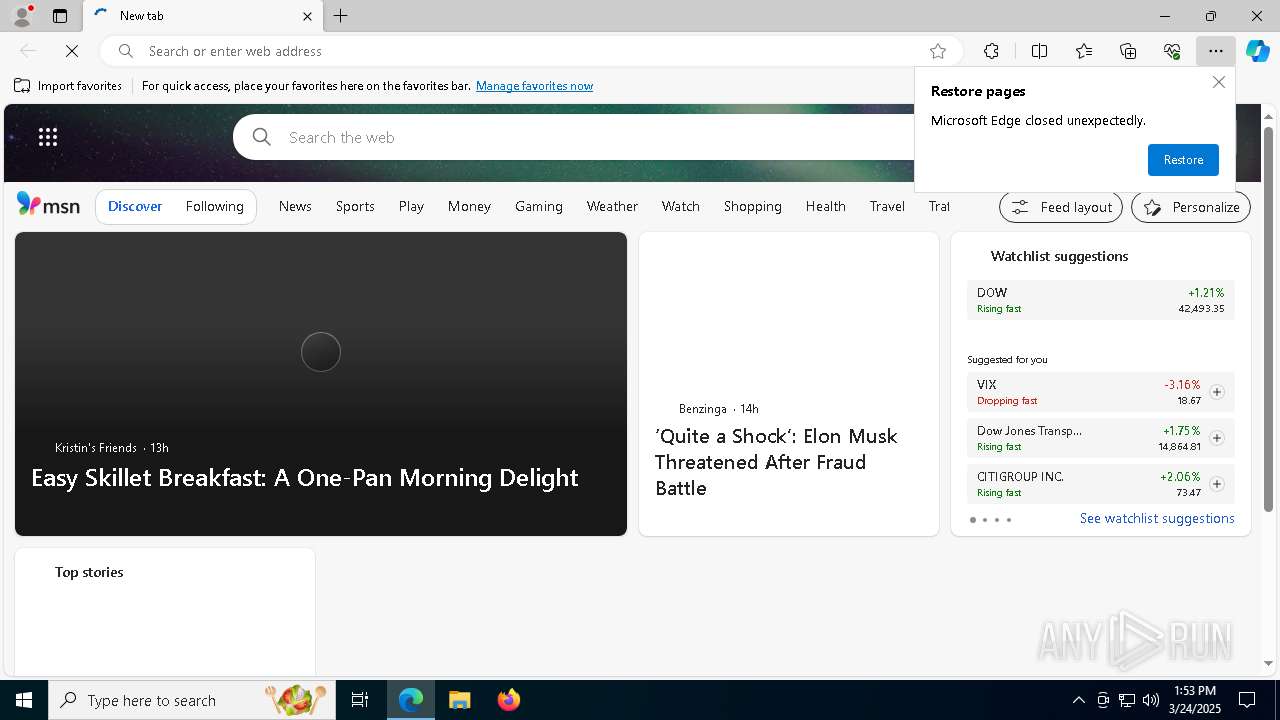The width and height of the screenshot is (1280, 720).
Task: Open a new tab with plus button
Action: click(341, 16)
